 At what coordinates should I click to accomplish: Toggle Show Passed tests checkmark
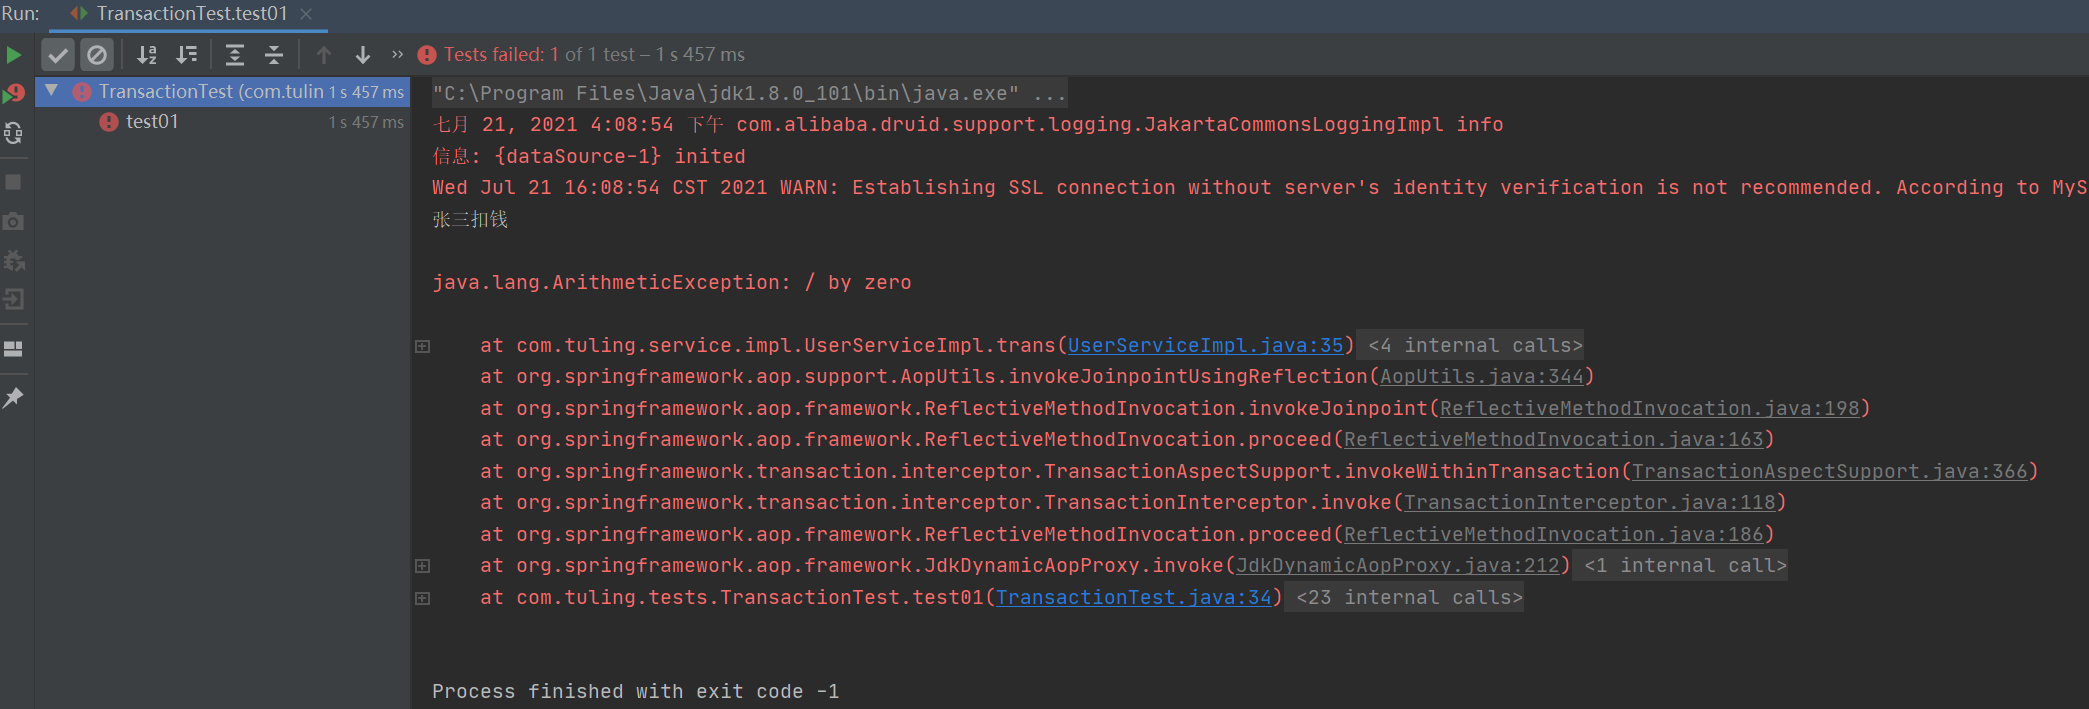tap(58, 55)
